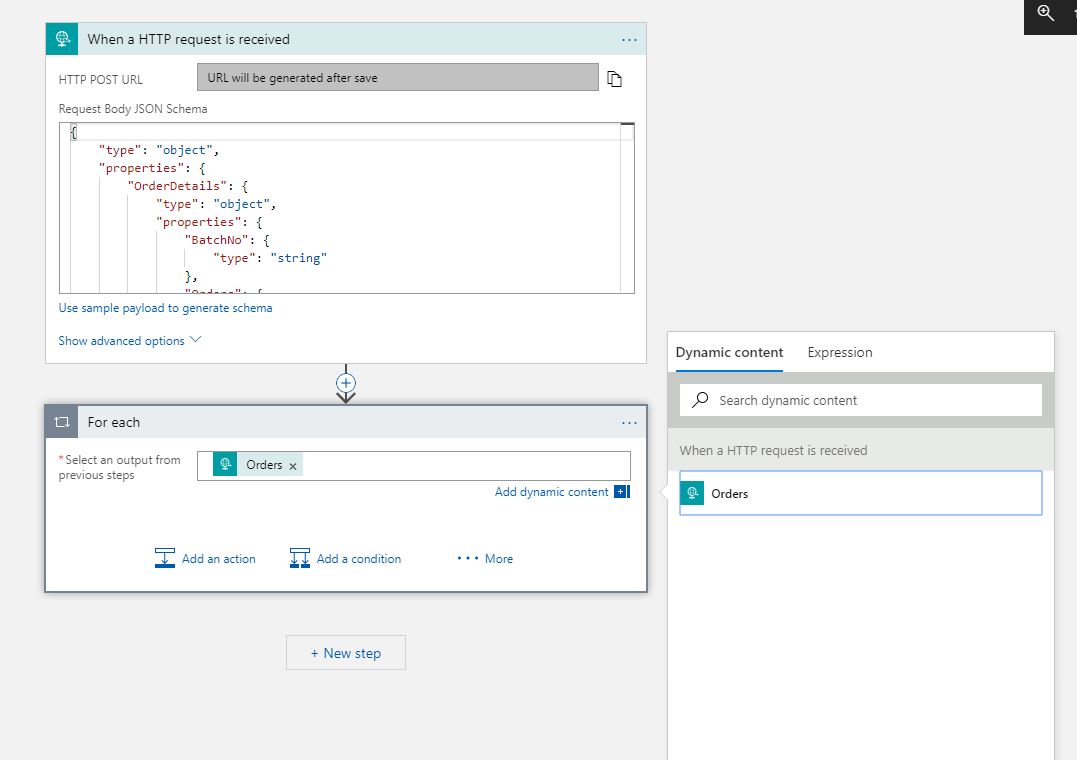Click Add an action link
The width and height of the screenshot is (1077, 760).
[218, 559]
